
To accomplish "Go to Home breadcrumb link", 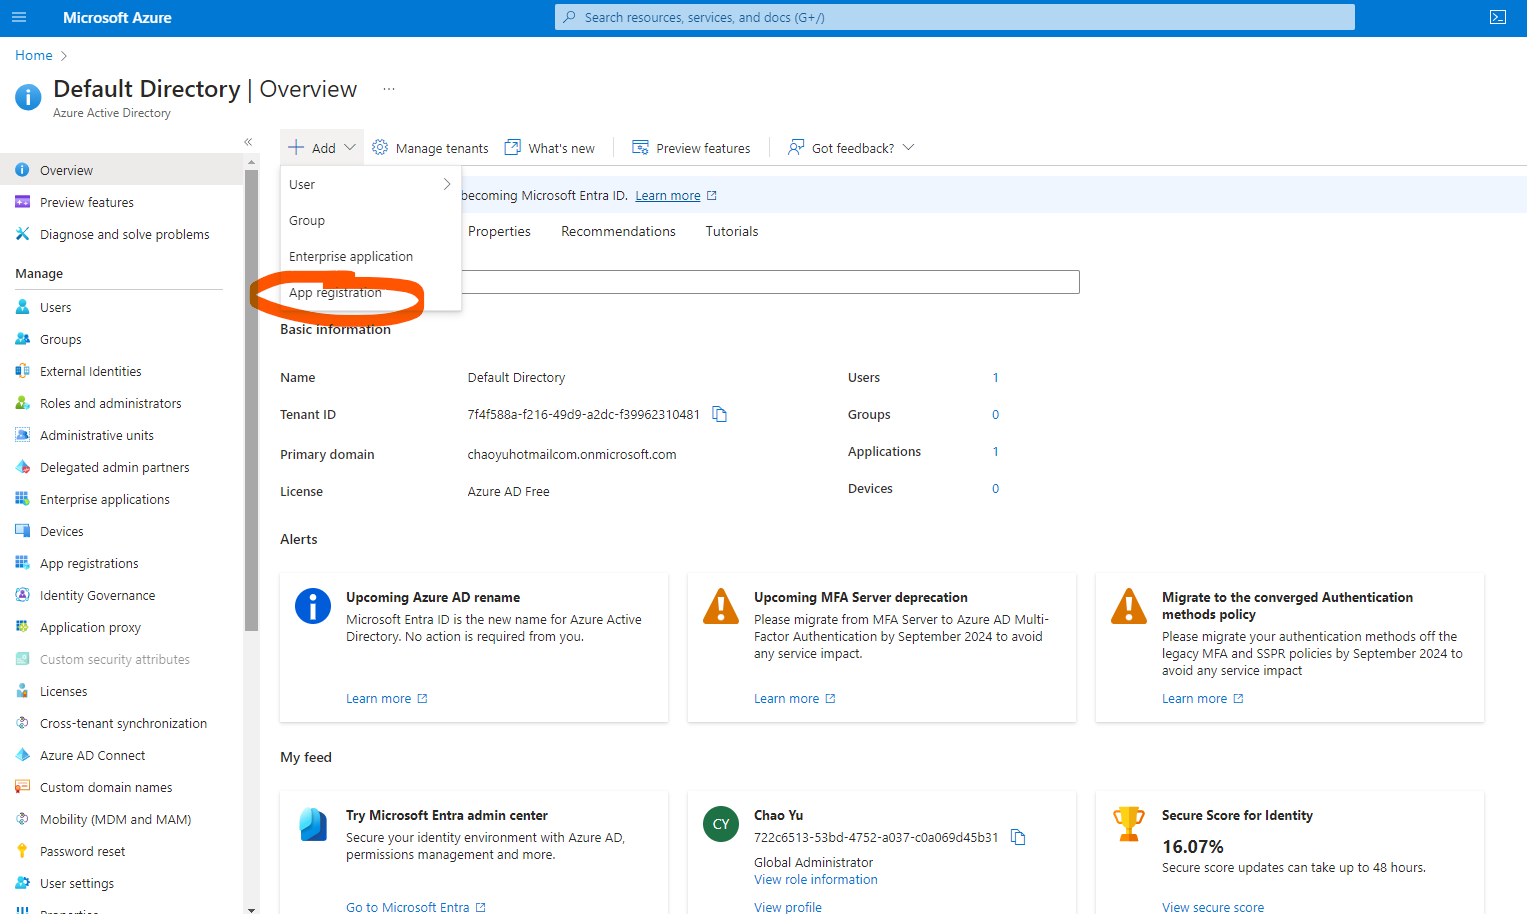I will pos(33,55).
